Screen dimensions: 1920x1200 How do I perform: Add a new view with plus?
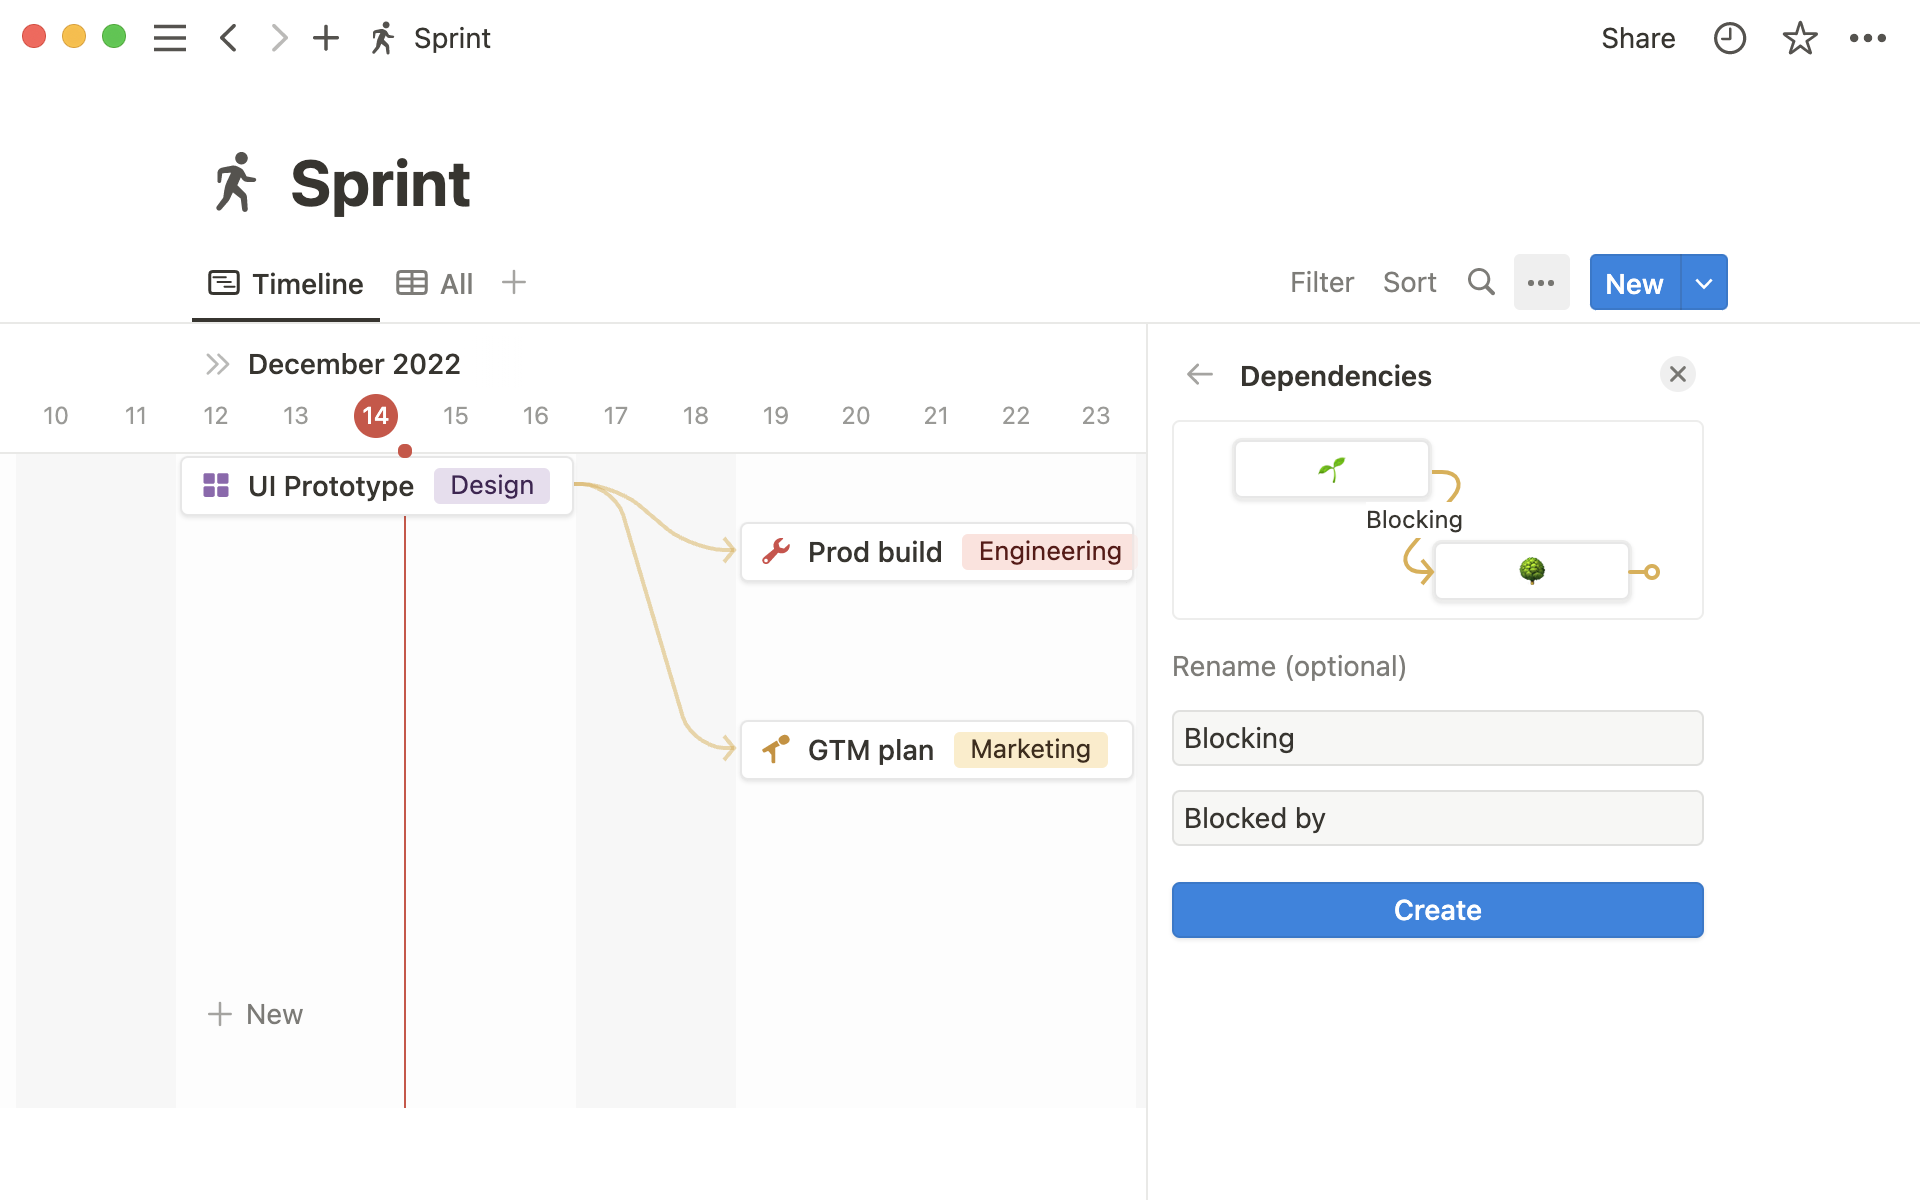pos(514,283)
